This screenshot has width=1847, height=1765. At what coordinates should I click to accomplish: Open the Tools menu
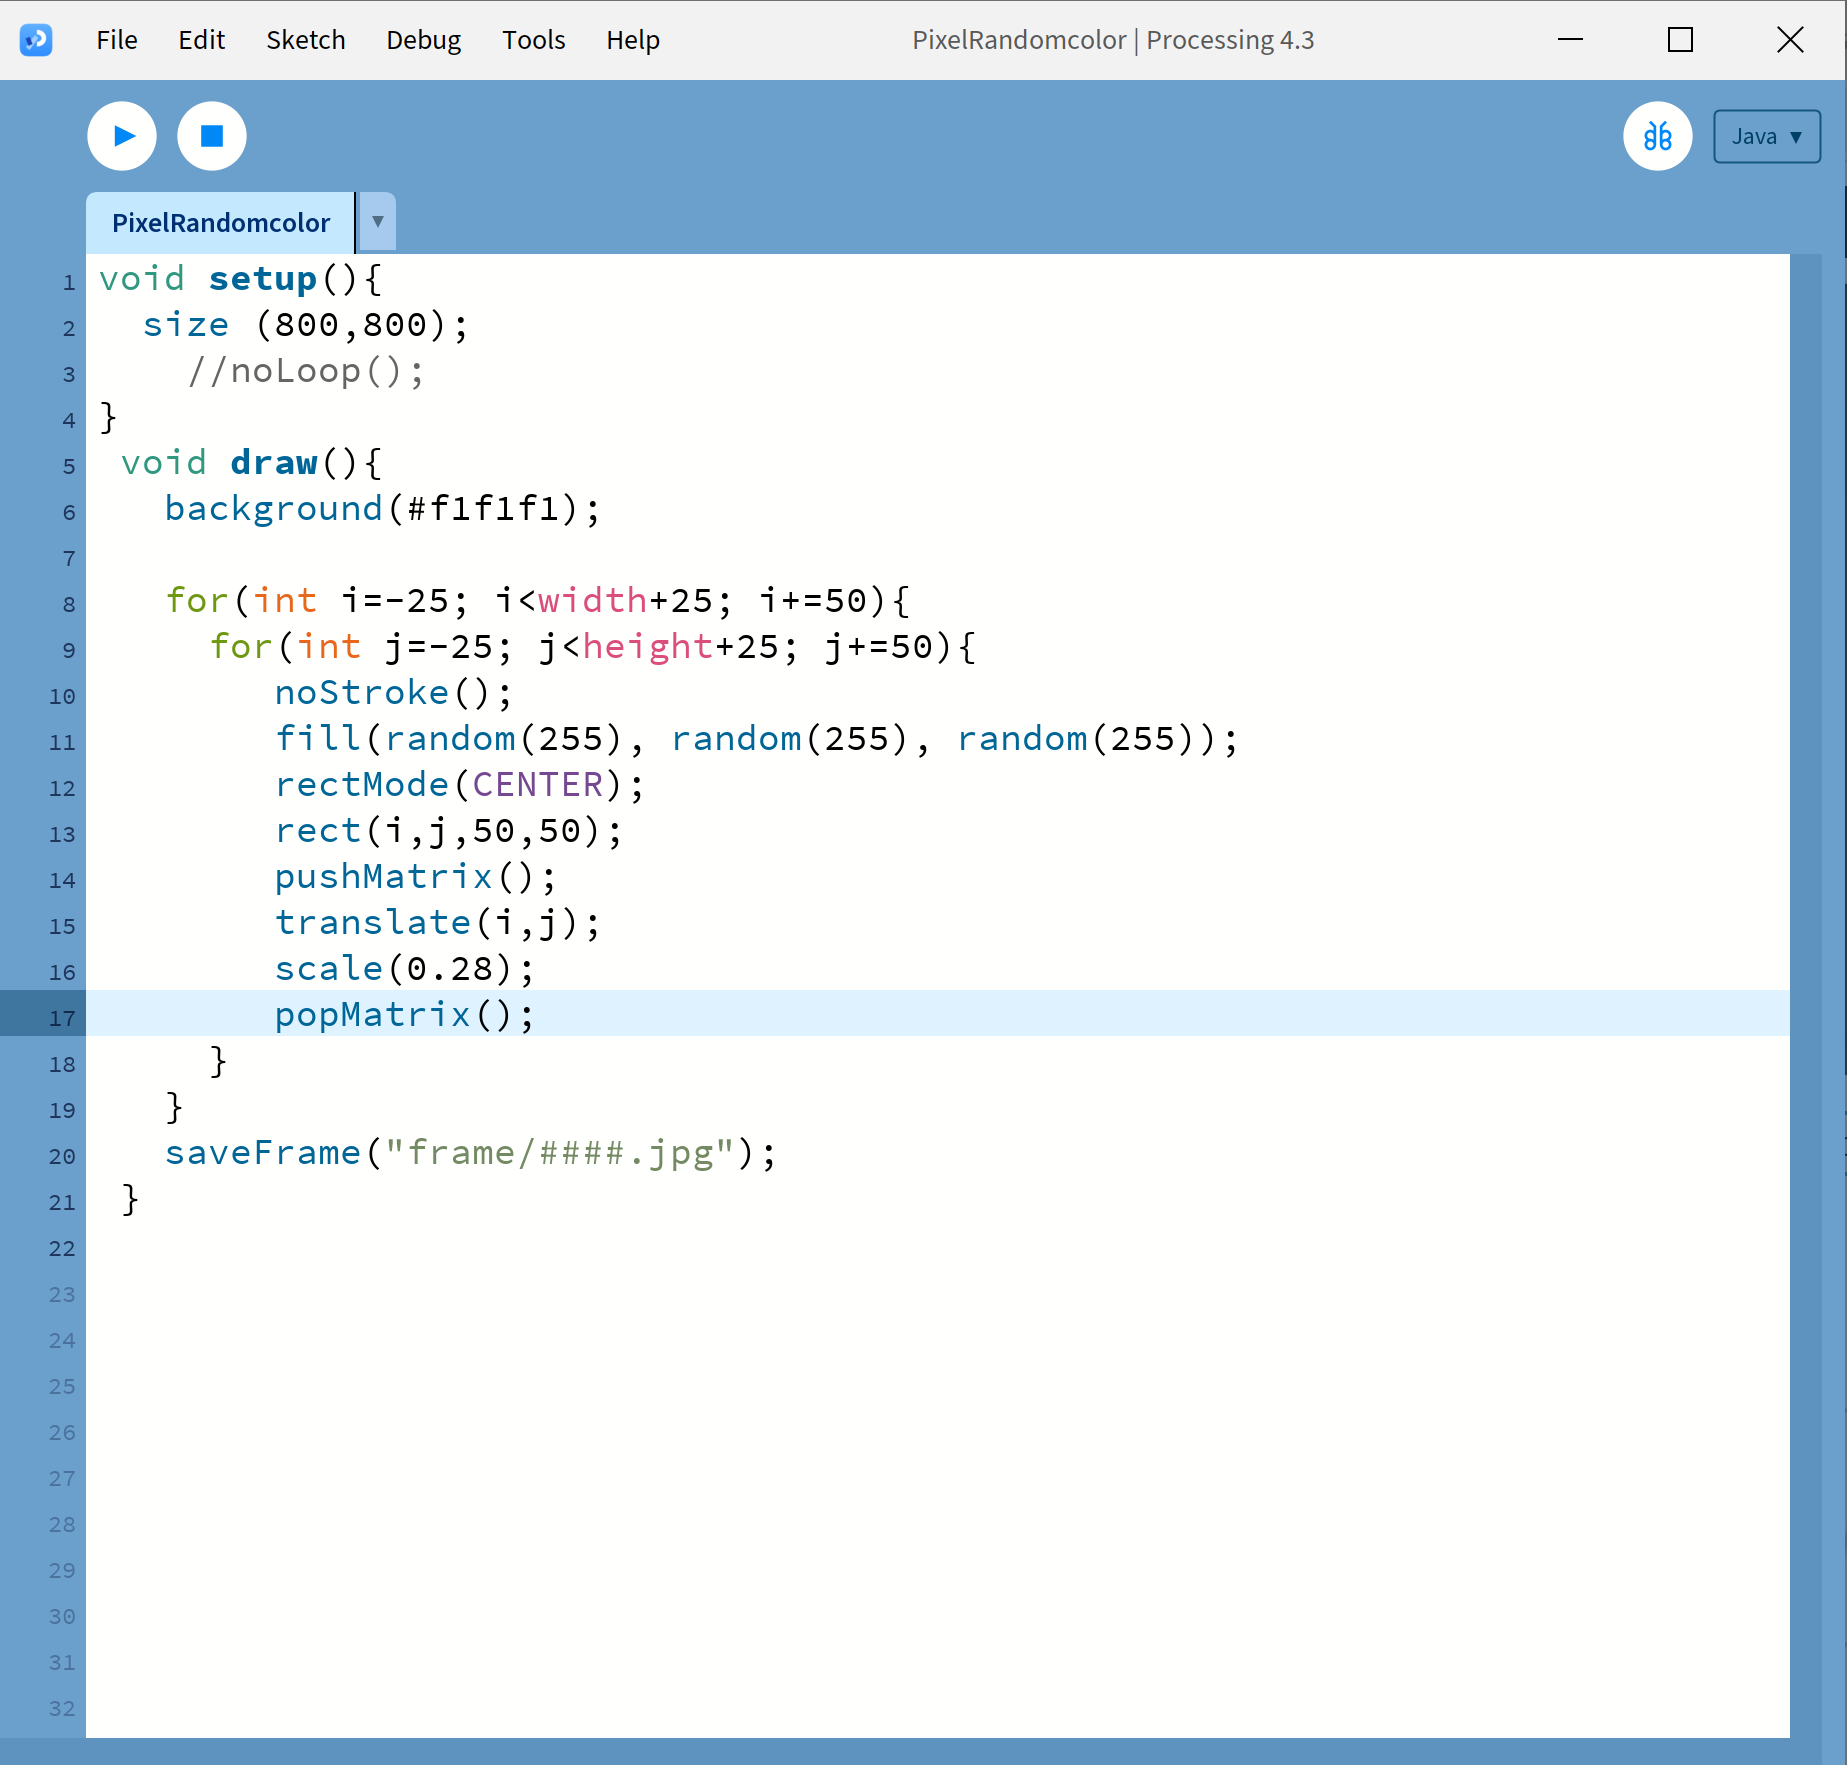pos(533,40)
